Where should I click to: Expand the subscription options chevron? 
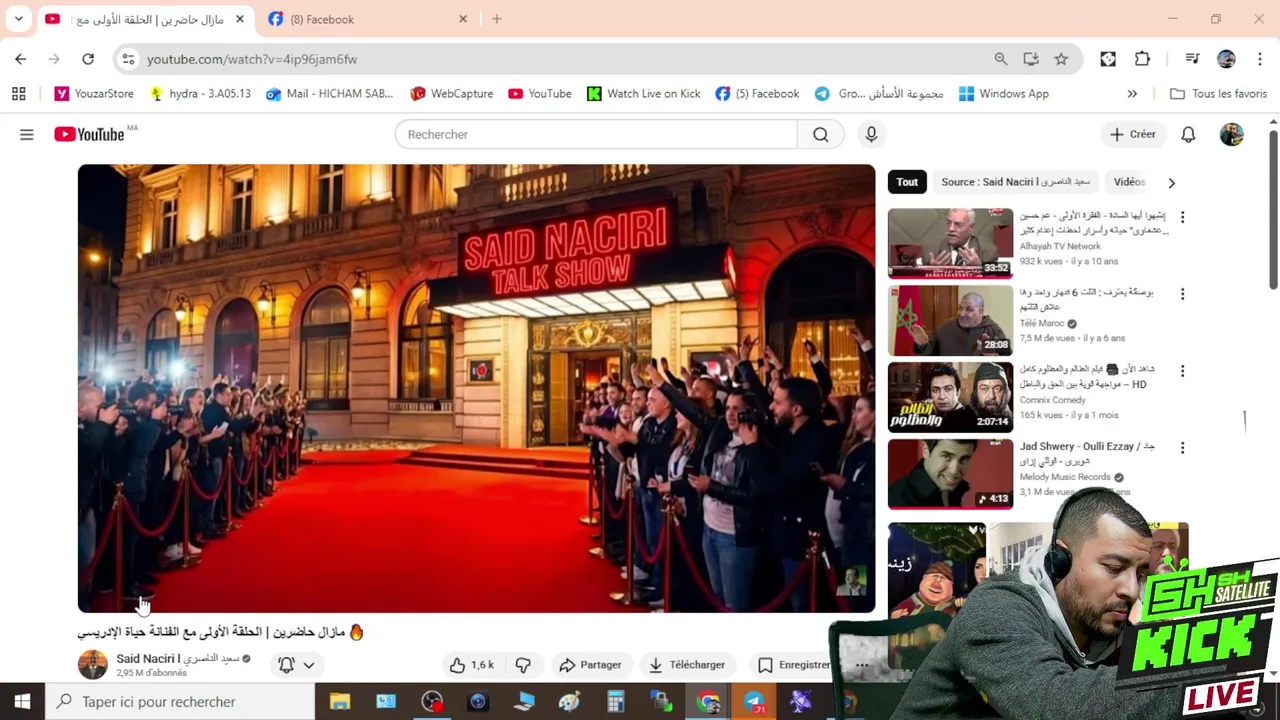(x=309, y=665)
